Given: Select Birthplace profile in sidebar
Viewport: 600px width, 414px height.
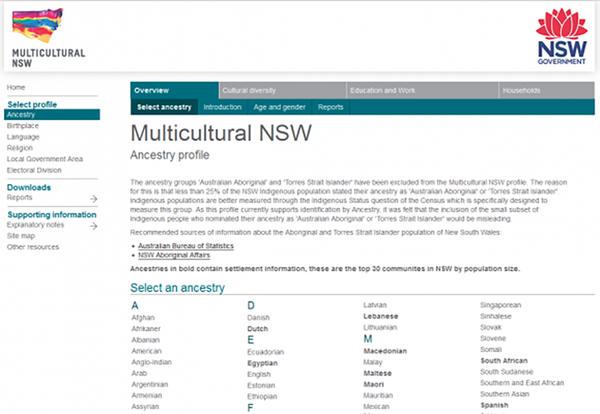Looking at the screenshot, I should point(23,126).
